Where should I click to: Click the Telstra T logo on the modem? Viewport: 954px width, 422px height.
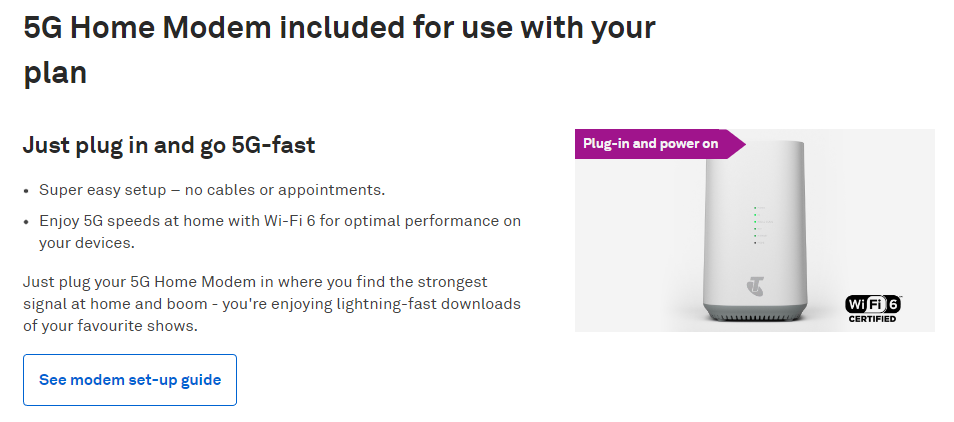(755, 287)
